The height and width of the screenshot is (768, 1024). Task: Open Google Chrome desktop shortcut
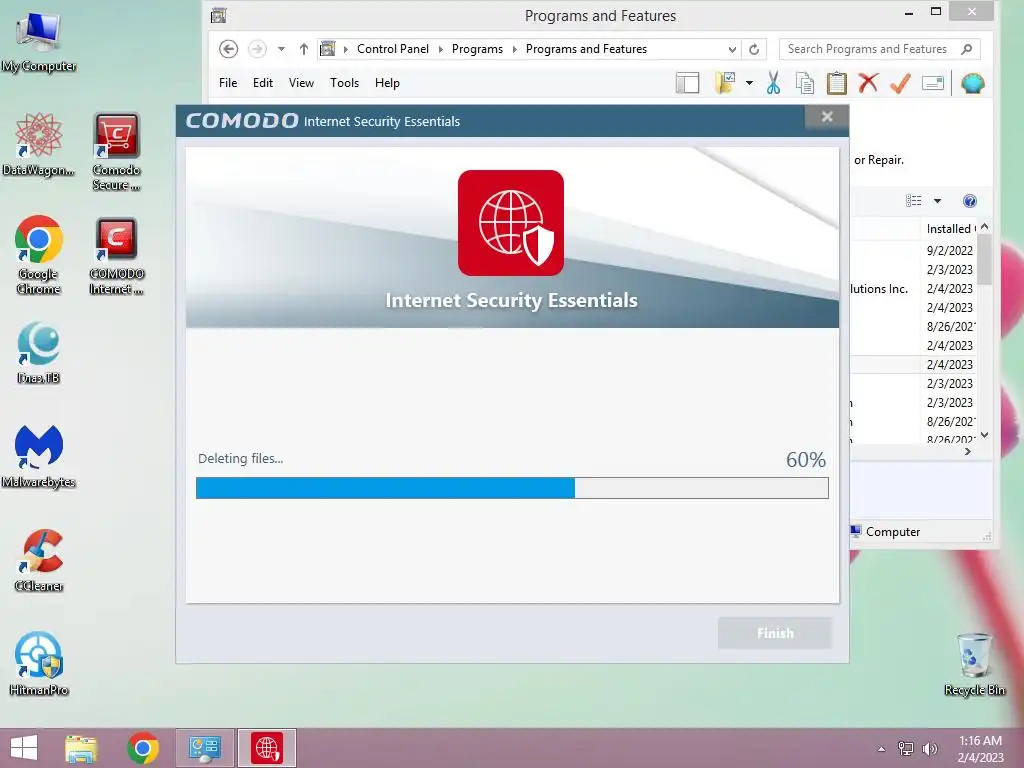click(x=39, y=255)
